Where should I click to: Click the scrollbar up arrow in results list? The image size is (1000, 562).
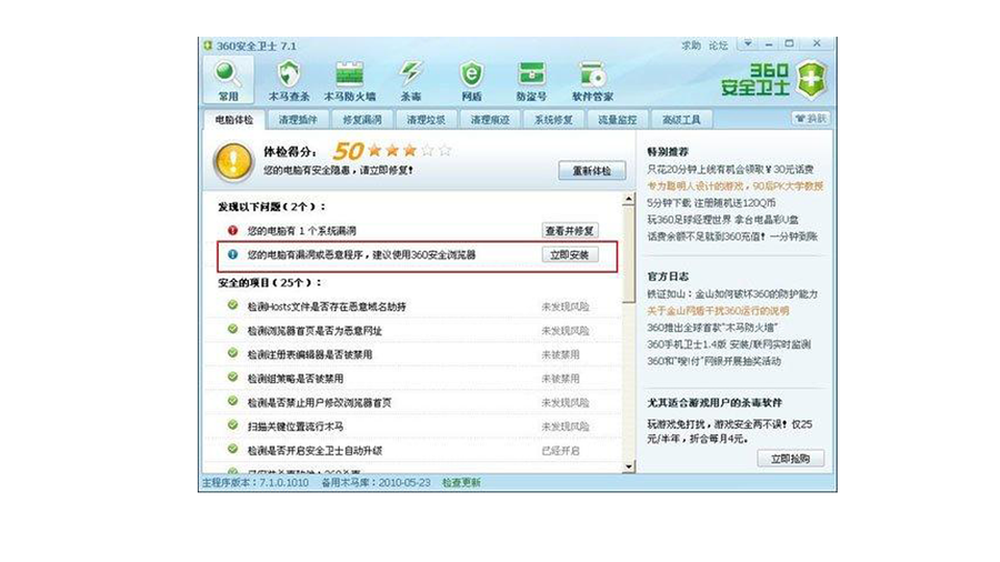[x=628, y=199]
